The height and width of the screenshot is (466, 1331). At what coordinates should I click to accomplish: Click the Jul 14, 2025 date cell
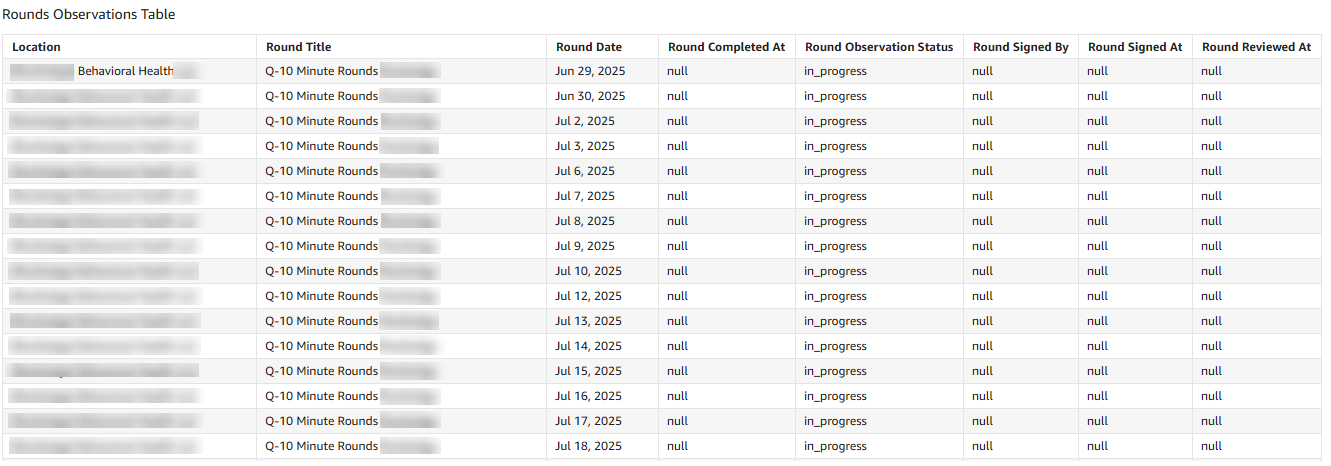pyautogui.click(x=588, y=346)
